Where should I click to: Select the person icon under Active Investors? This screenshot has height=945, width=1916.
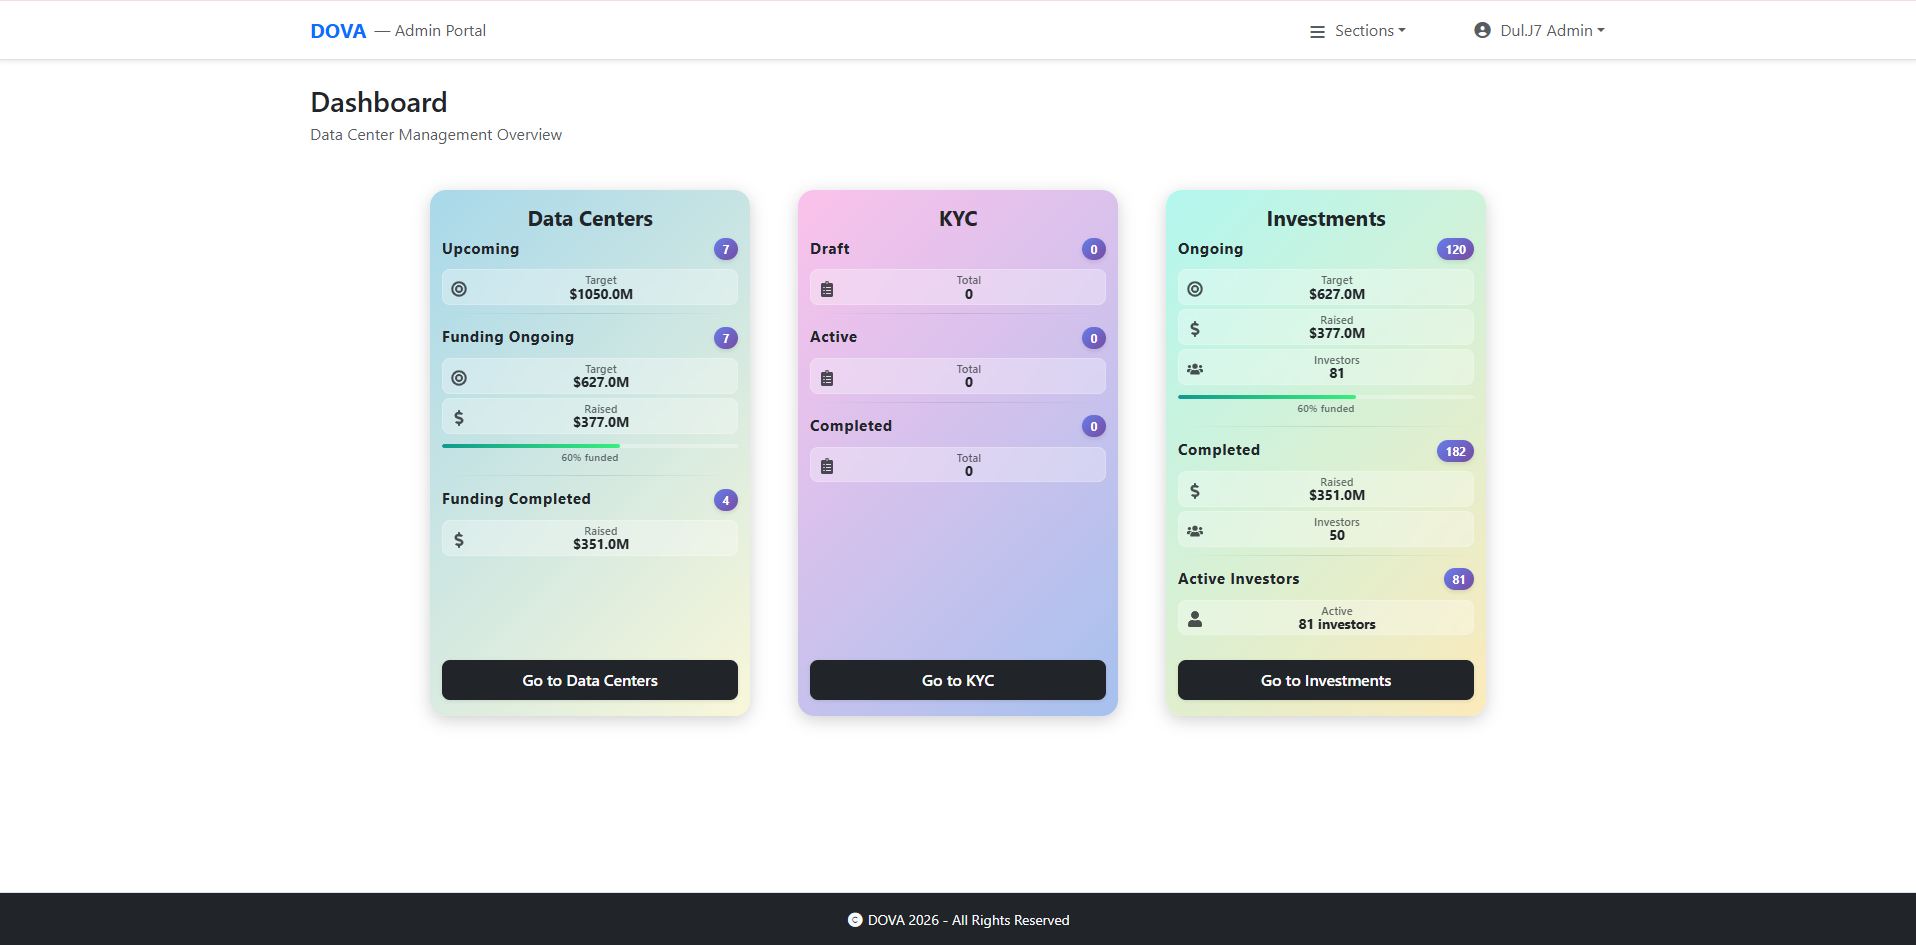(1194, 618)
